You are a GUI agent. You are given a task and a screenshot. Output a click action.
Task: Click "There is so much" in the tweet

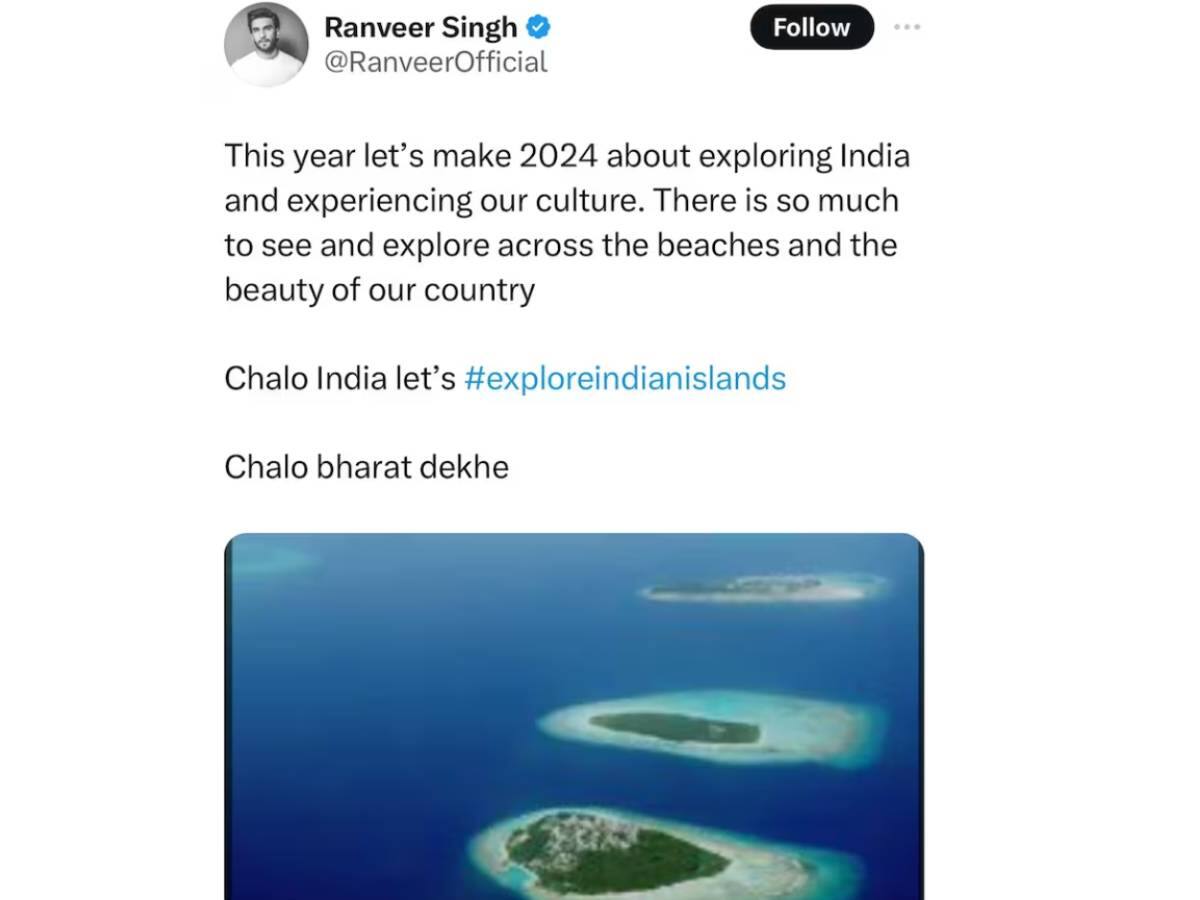[777, 201]
